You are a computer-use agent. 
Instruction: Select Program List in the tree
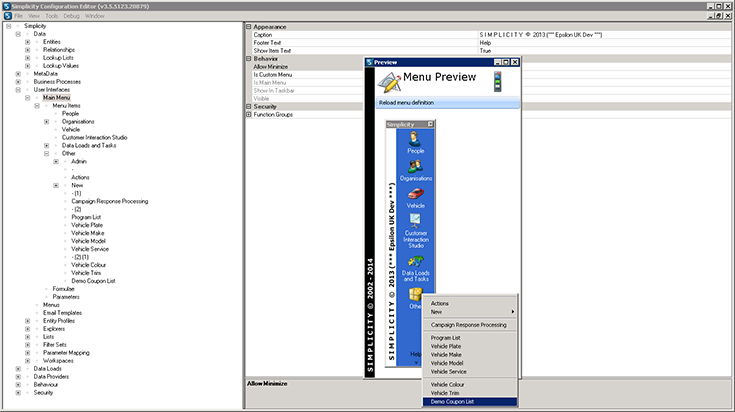(x=86, y=217)
